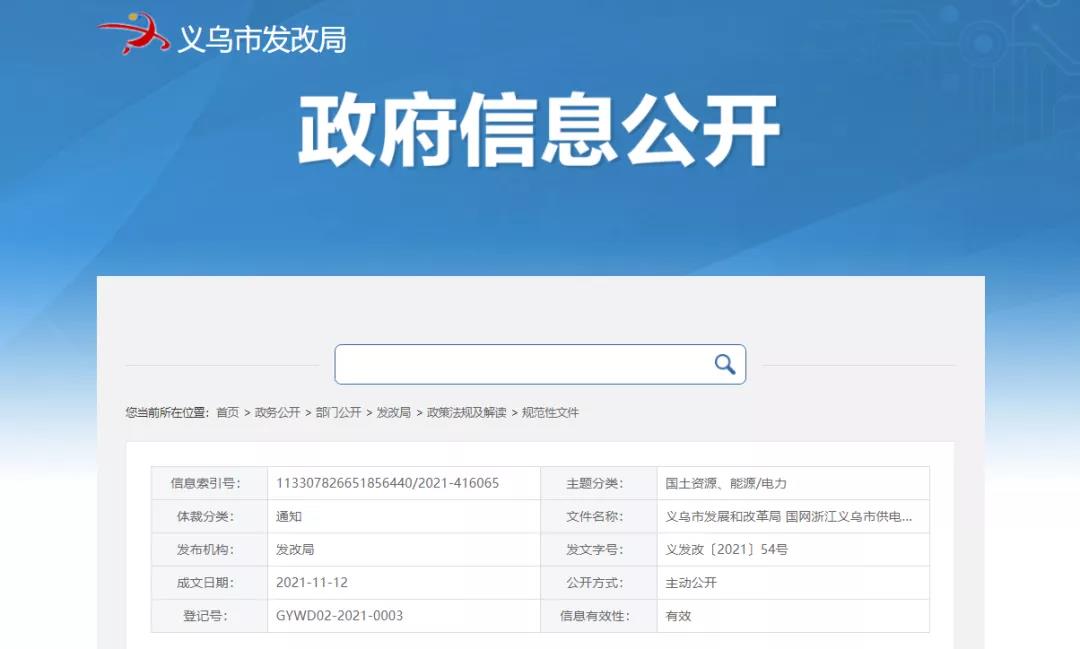Image resolution: width=1080 pixels, height=649 pixels.
Task: Click topic value 国土资源、能源/电力
Action: (726, 484)
